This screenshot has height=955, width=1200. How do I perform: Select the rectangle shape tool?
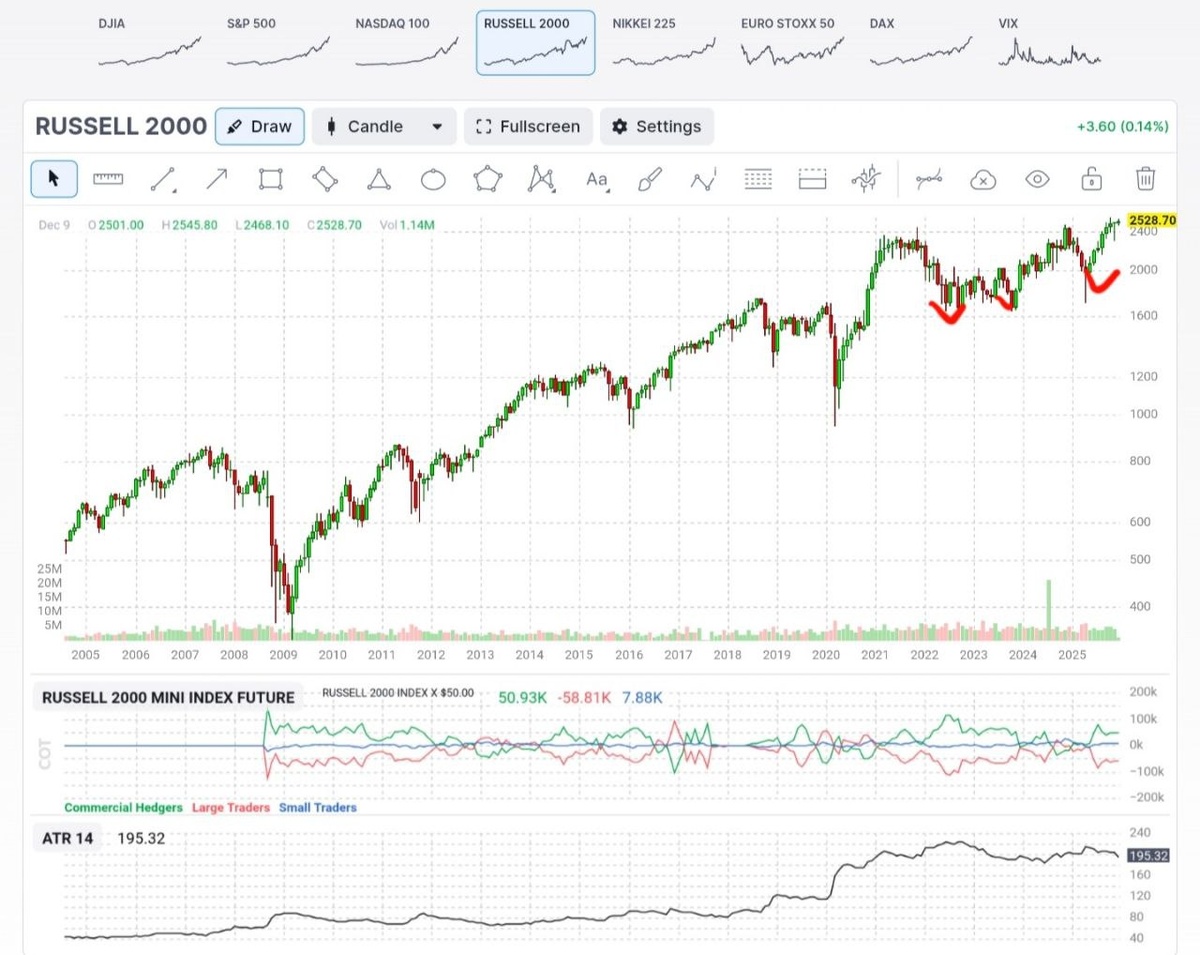click(270, 179)
